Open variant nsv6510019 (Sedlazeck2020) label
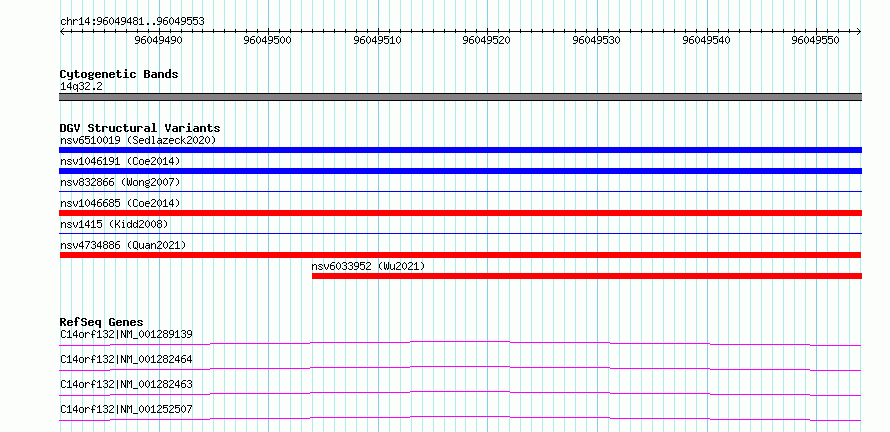The height and width of the screenshot is (432, 890). coord(138,140)
